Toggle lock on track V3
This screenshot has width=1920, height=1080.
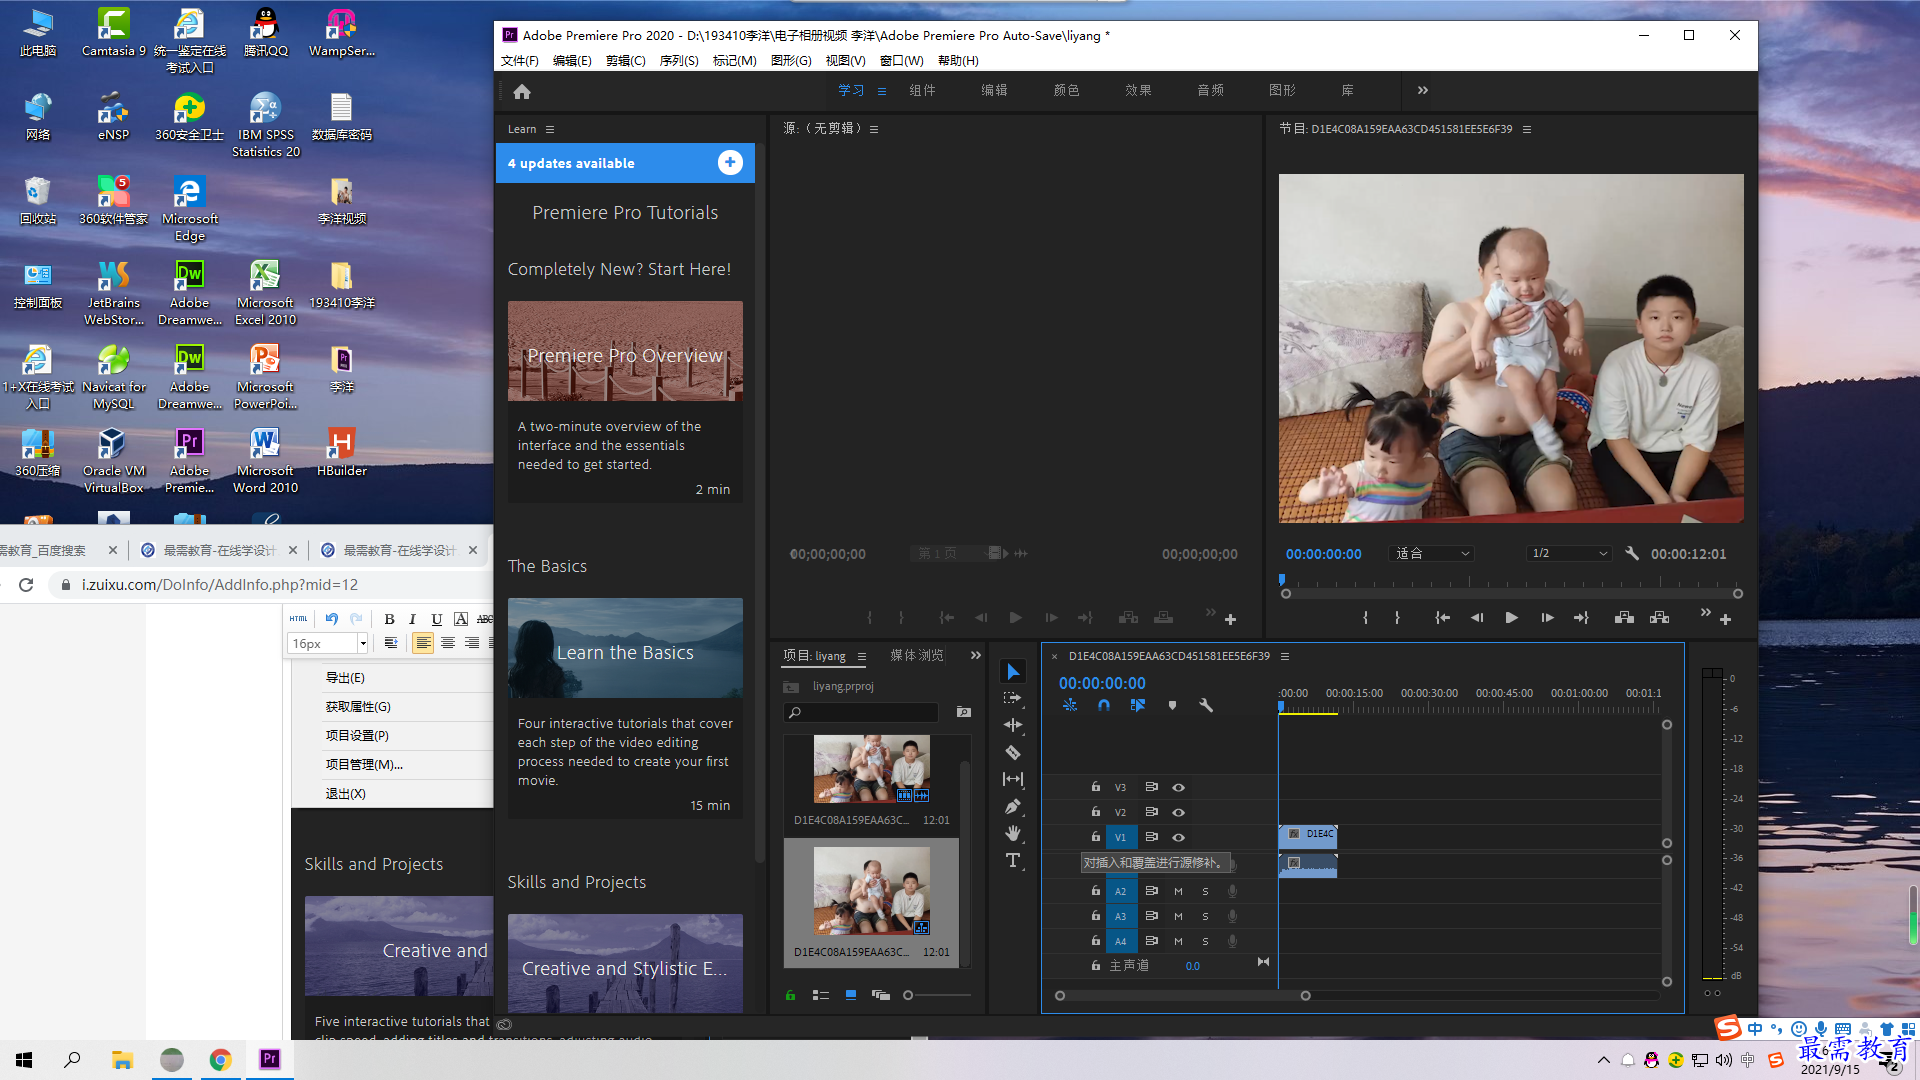point(1096,787)
